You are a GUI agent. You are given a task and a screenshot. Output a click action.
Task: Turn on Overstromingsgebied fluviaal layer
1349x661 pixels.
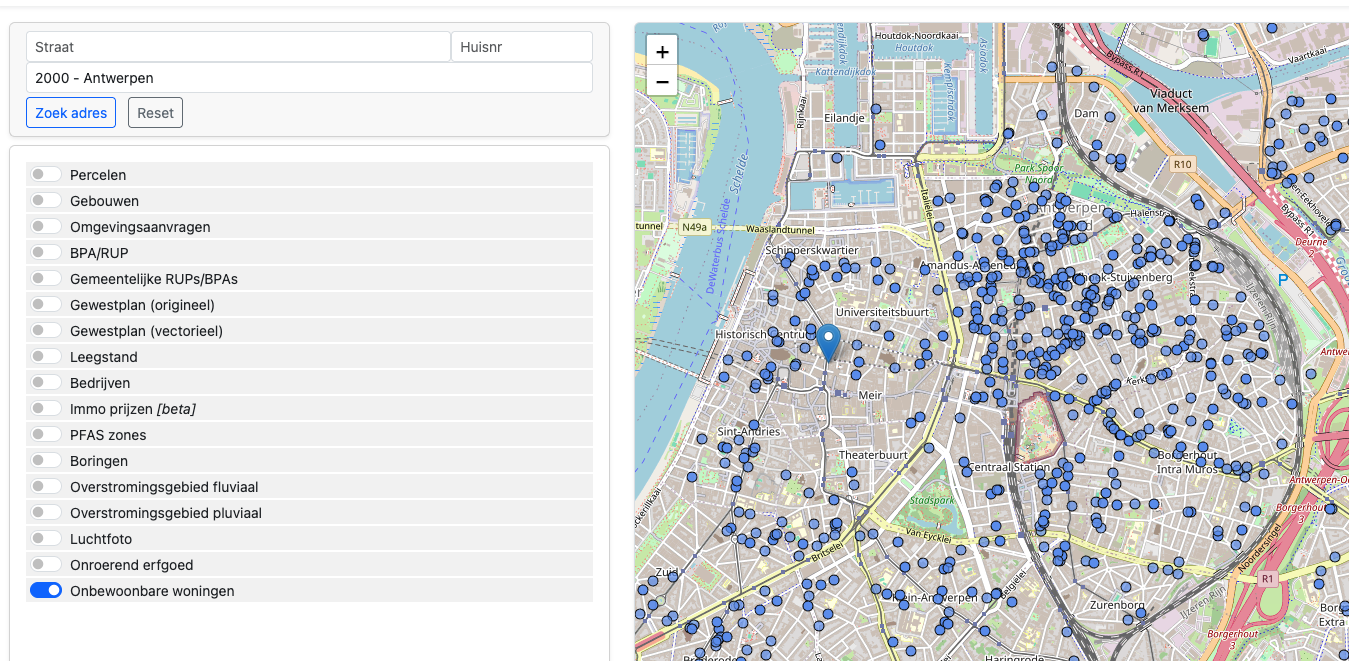(46, 487)
